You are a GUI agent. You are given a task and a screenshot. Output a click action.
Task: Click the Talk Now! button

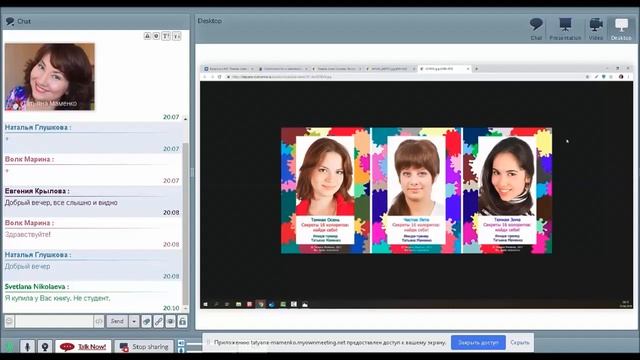pyautogui.click(x=83, y=347)
